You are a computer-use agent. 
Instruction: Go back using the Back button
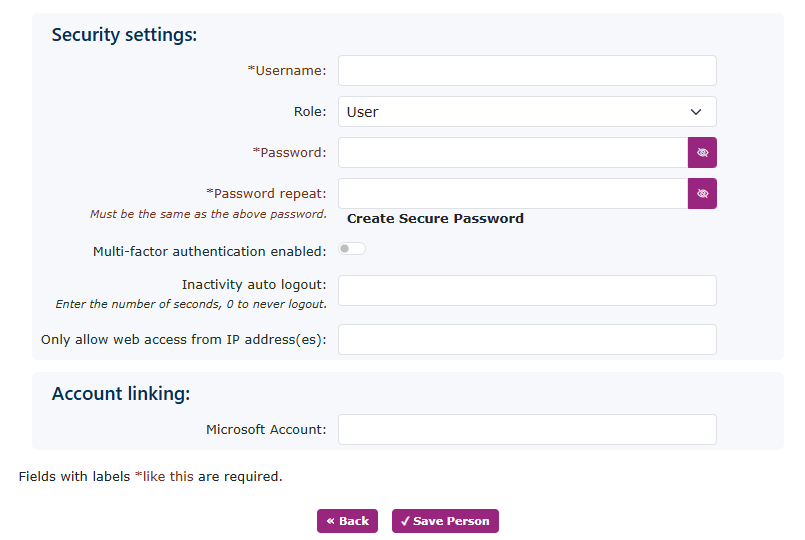(347, 521)
